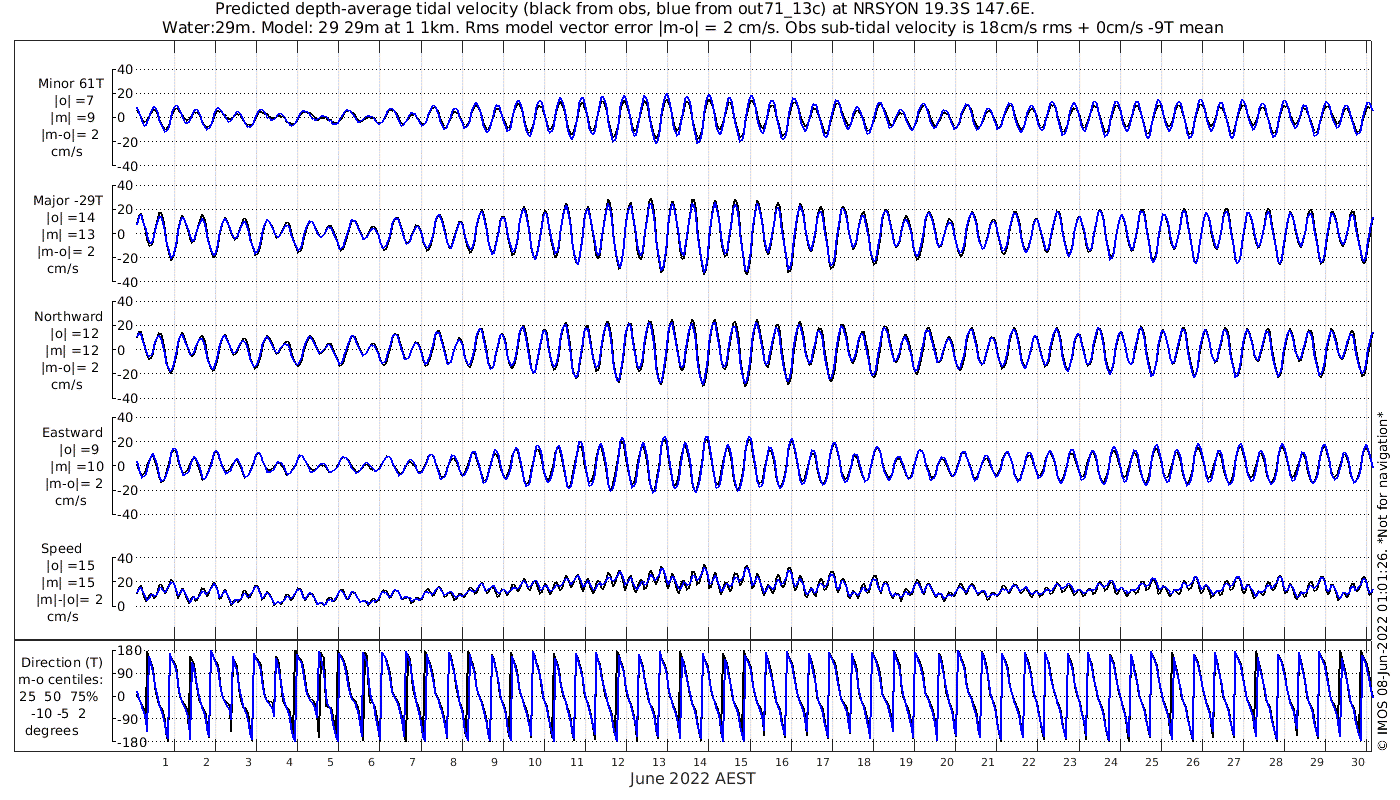1400x800 pixels.
Task: Click the "June 2022 AEST" x-axis label
Action: coord(693,779)
